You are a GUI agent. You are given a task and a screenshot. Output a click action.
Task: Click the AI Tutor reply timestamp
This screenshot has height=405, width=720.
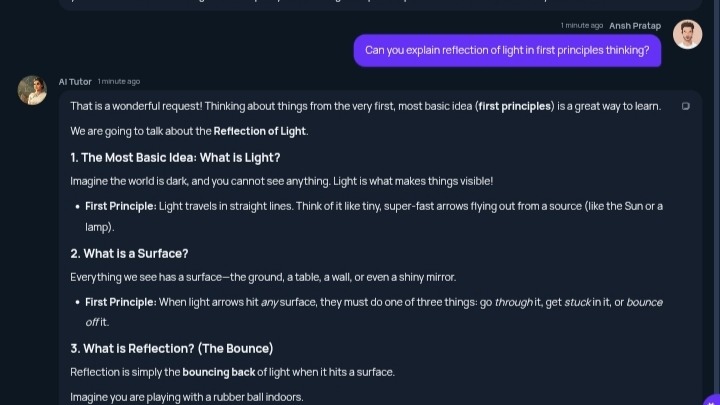tap(119, 82)
